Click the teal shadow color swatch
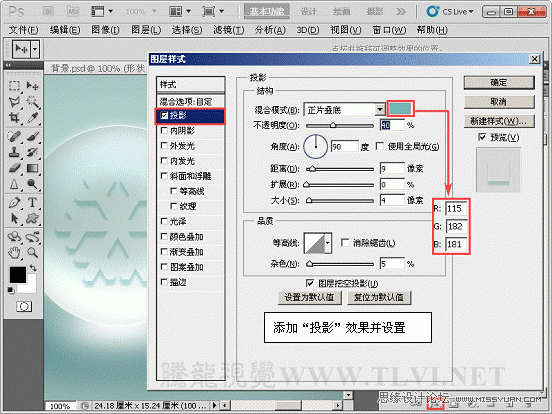The image size is (552, 414). (400, 108)
